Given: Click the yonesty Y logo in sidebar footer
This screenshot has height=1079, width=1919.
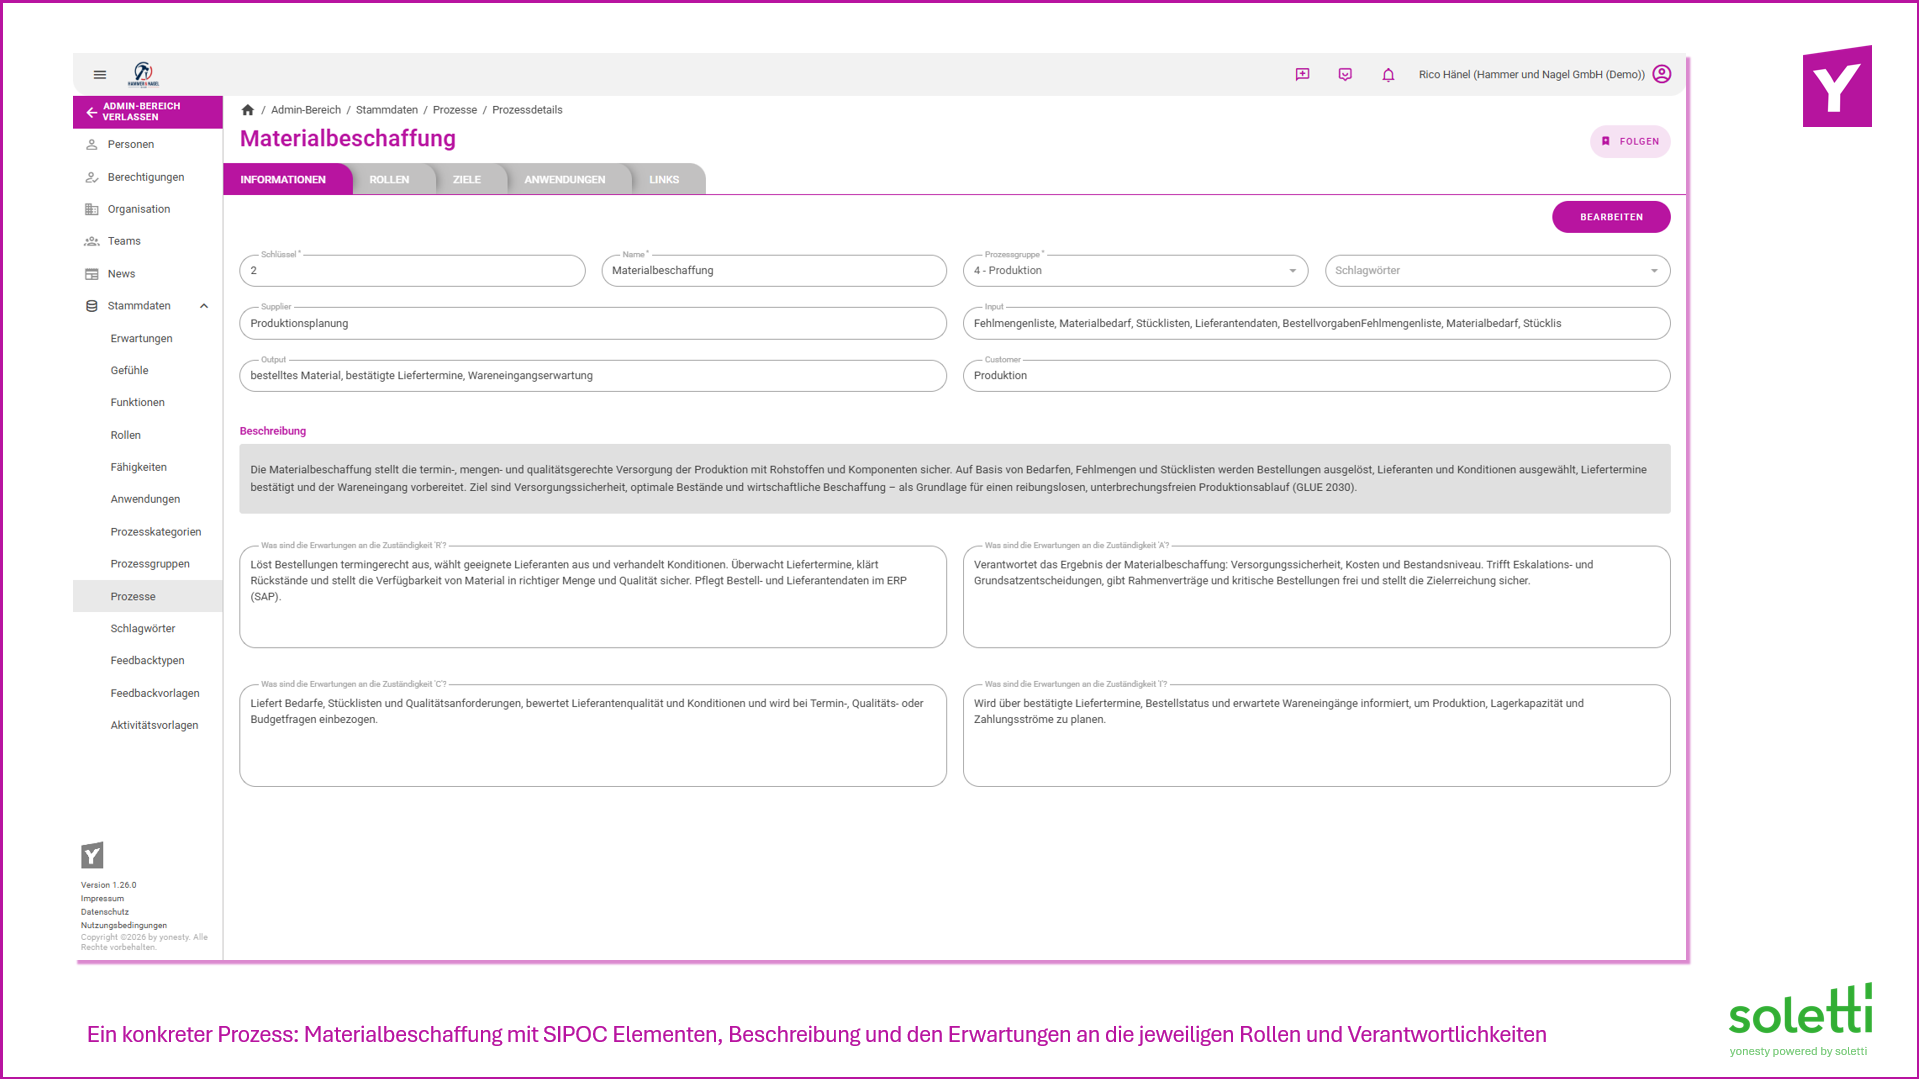Looking at the screenshot, I should pyautogui.click(x=92, y=855).
